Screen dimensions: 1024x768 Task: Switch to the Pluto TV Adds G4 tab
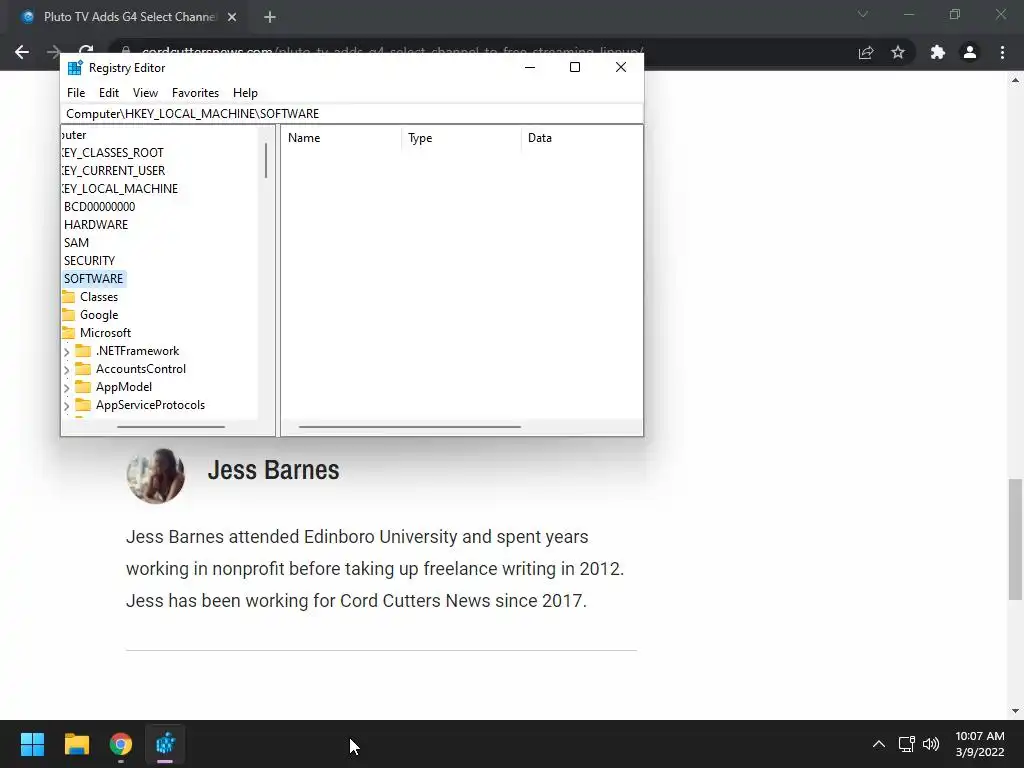click(129, 17)
